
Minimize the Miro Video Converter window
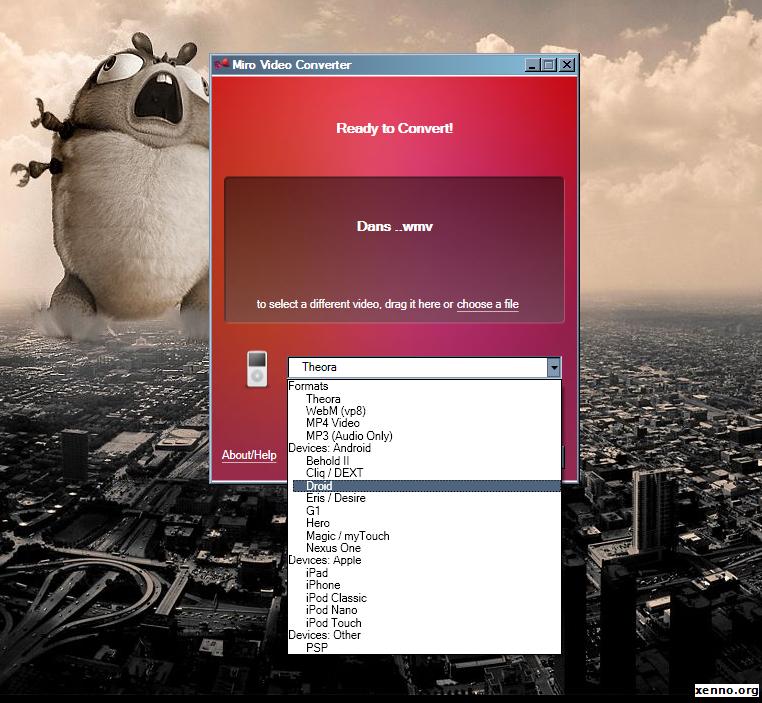(532, 65)
